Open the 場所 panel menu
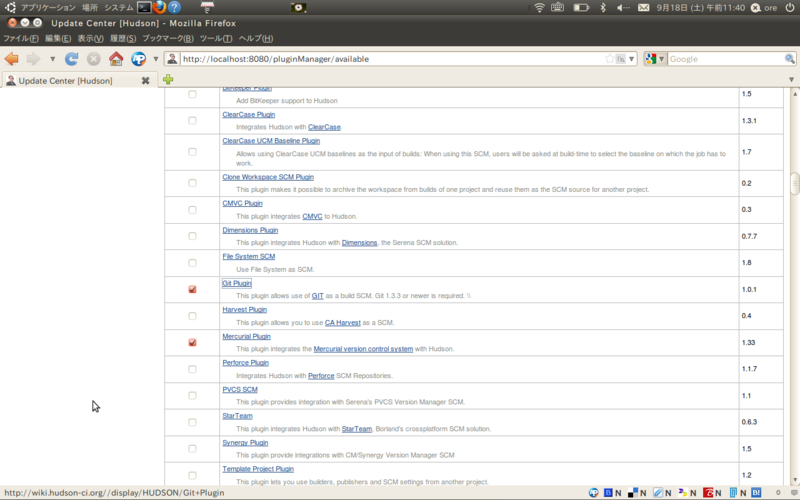This screenshot has width=800, height=500. coord(90,8)
